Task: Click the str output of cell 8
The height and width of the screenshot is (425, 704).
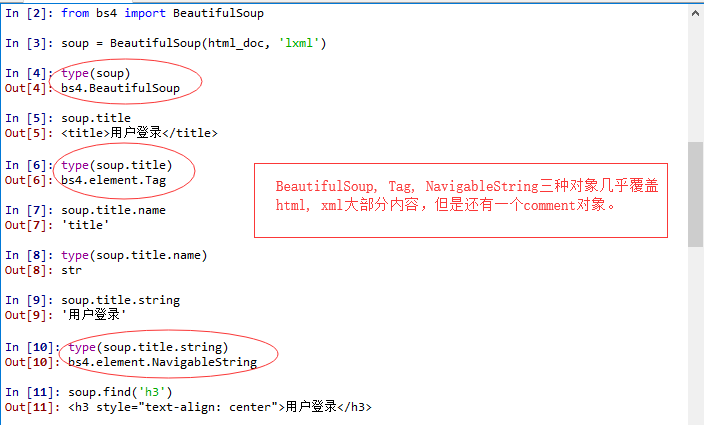Action: coord(71,270)
